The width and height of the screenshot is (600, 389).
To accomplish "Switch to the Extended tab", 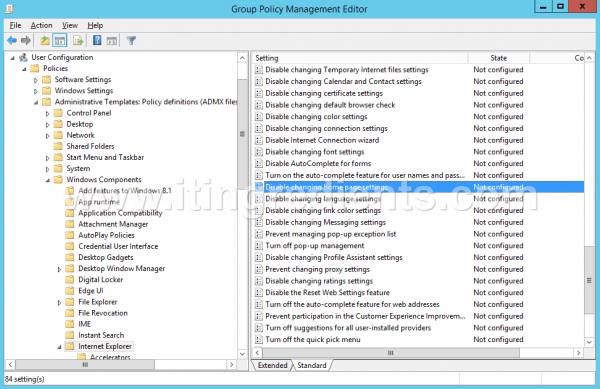I will (272, 365).
